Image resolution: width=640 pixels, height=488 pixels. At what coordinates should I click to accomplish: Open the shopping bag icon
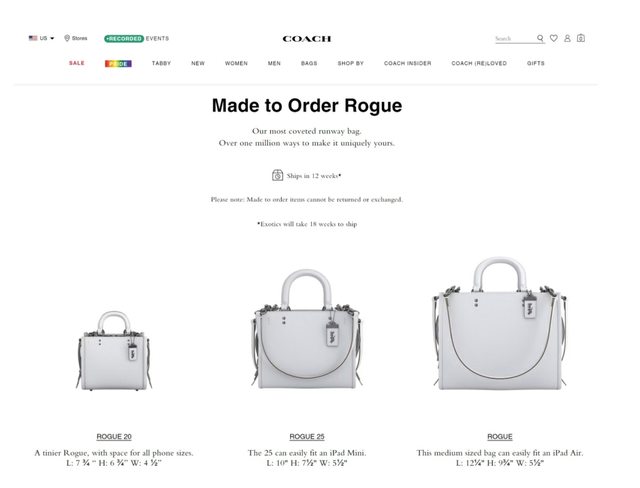[x=581, y=38]
